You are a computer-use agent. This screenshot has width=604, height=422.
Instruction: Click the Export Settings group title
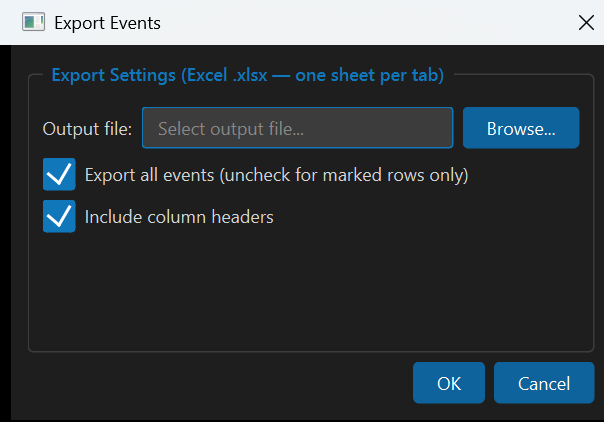point(248,75)
